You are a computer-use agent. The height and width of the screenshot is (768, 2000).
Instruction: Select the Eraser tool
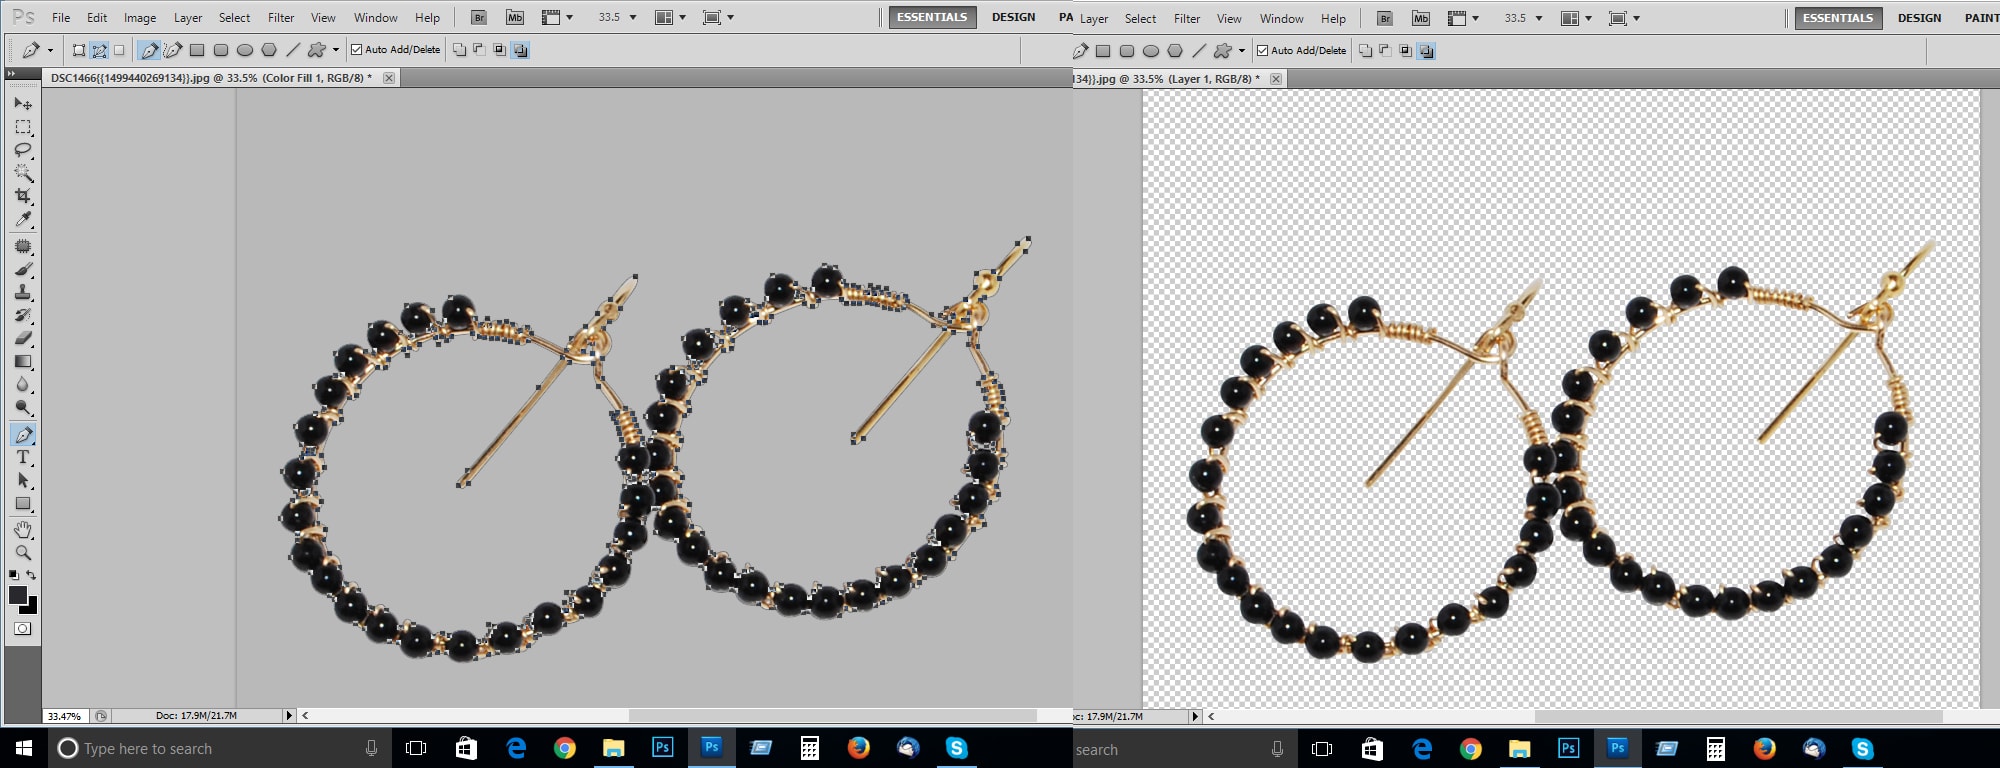23,338
